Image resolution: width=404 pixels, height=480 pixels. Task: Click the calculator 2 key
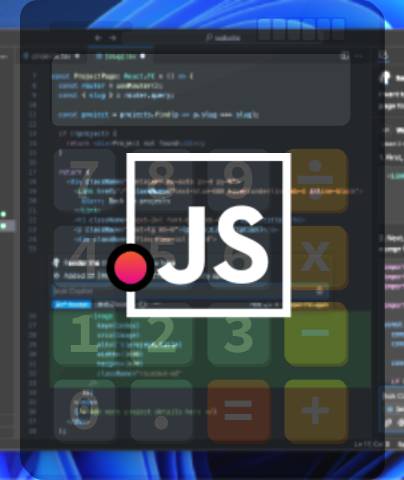point(161,334)
